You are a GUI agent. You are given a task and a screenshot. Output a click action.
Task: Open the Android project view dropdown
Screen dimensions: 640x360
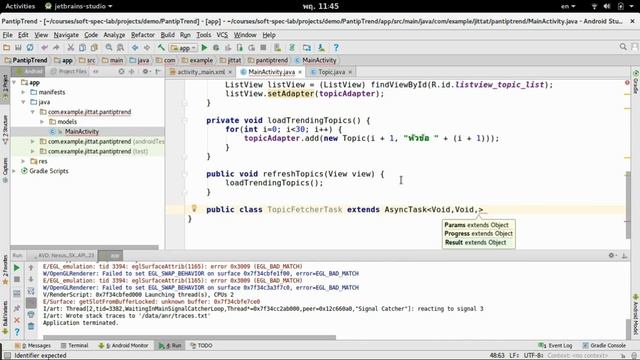coord(28,71)
